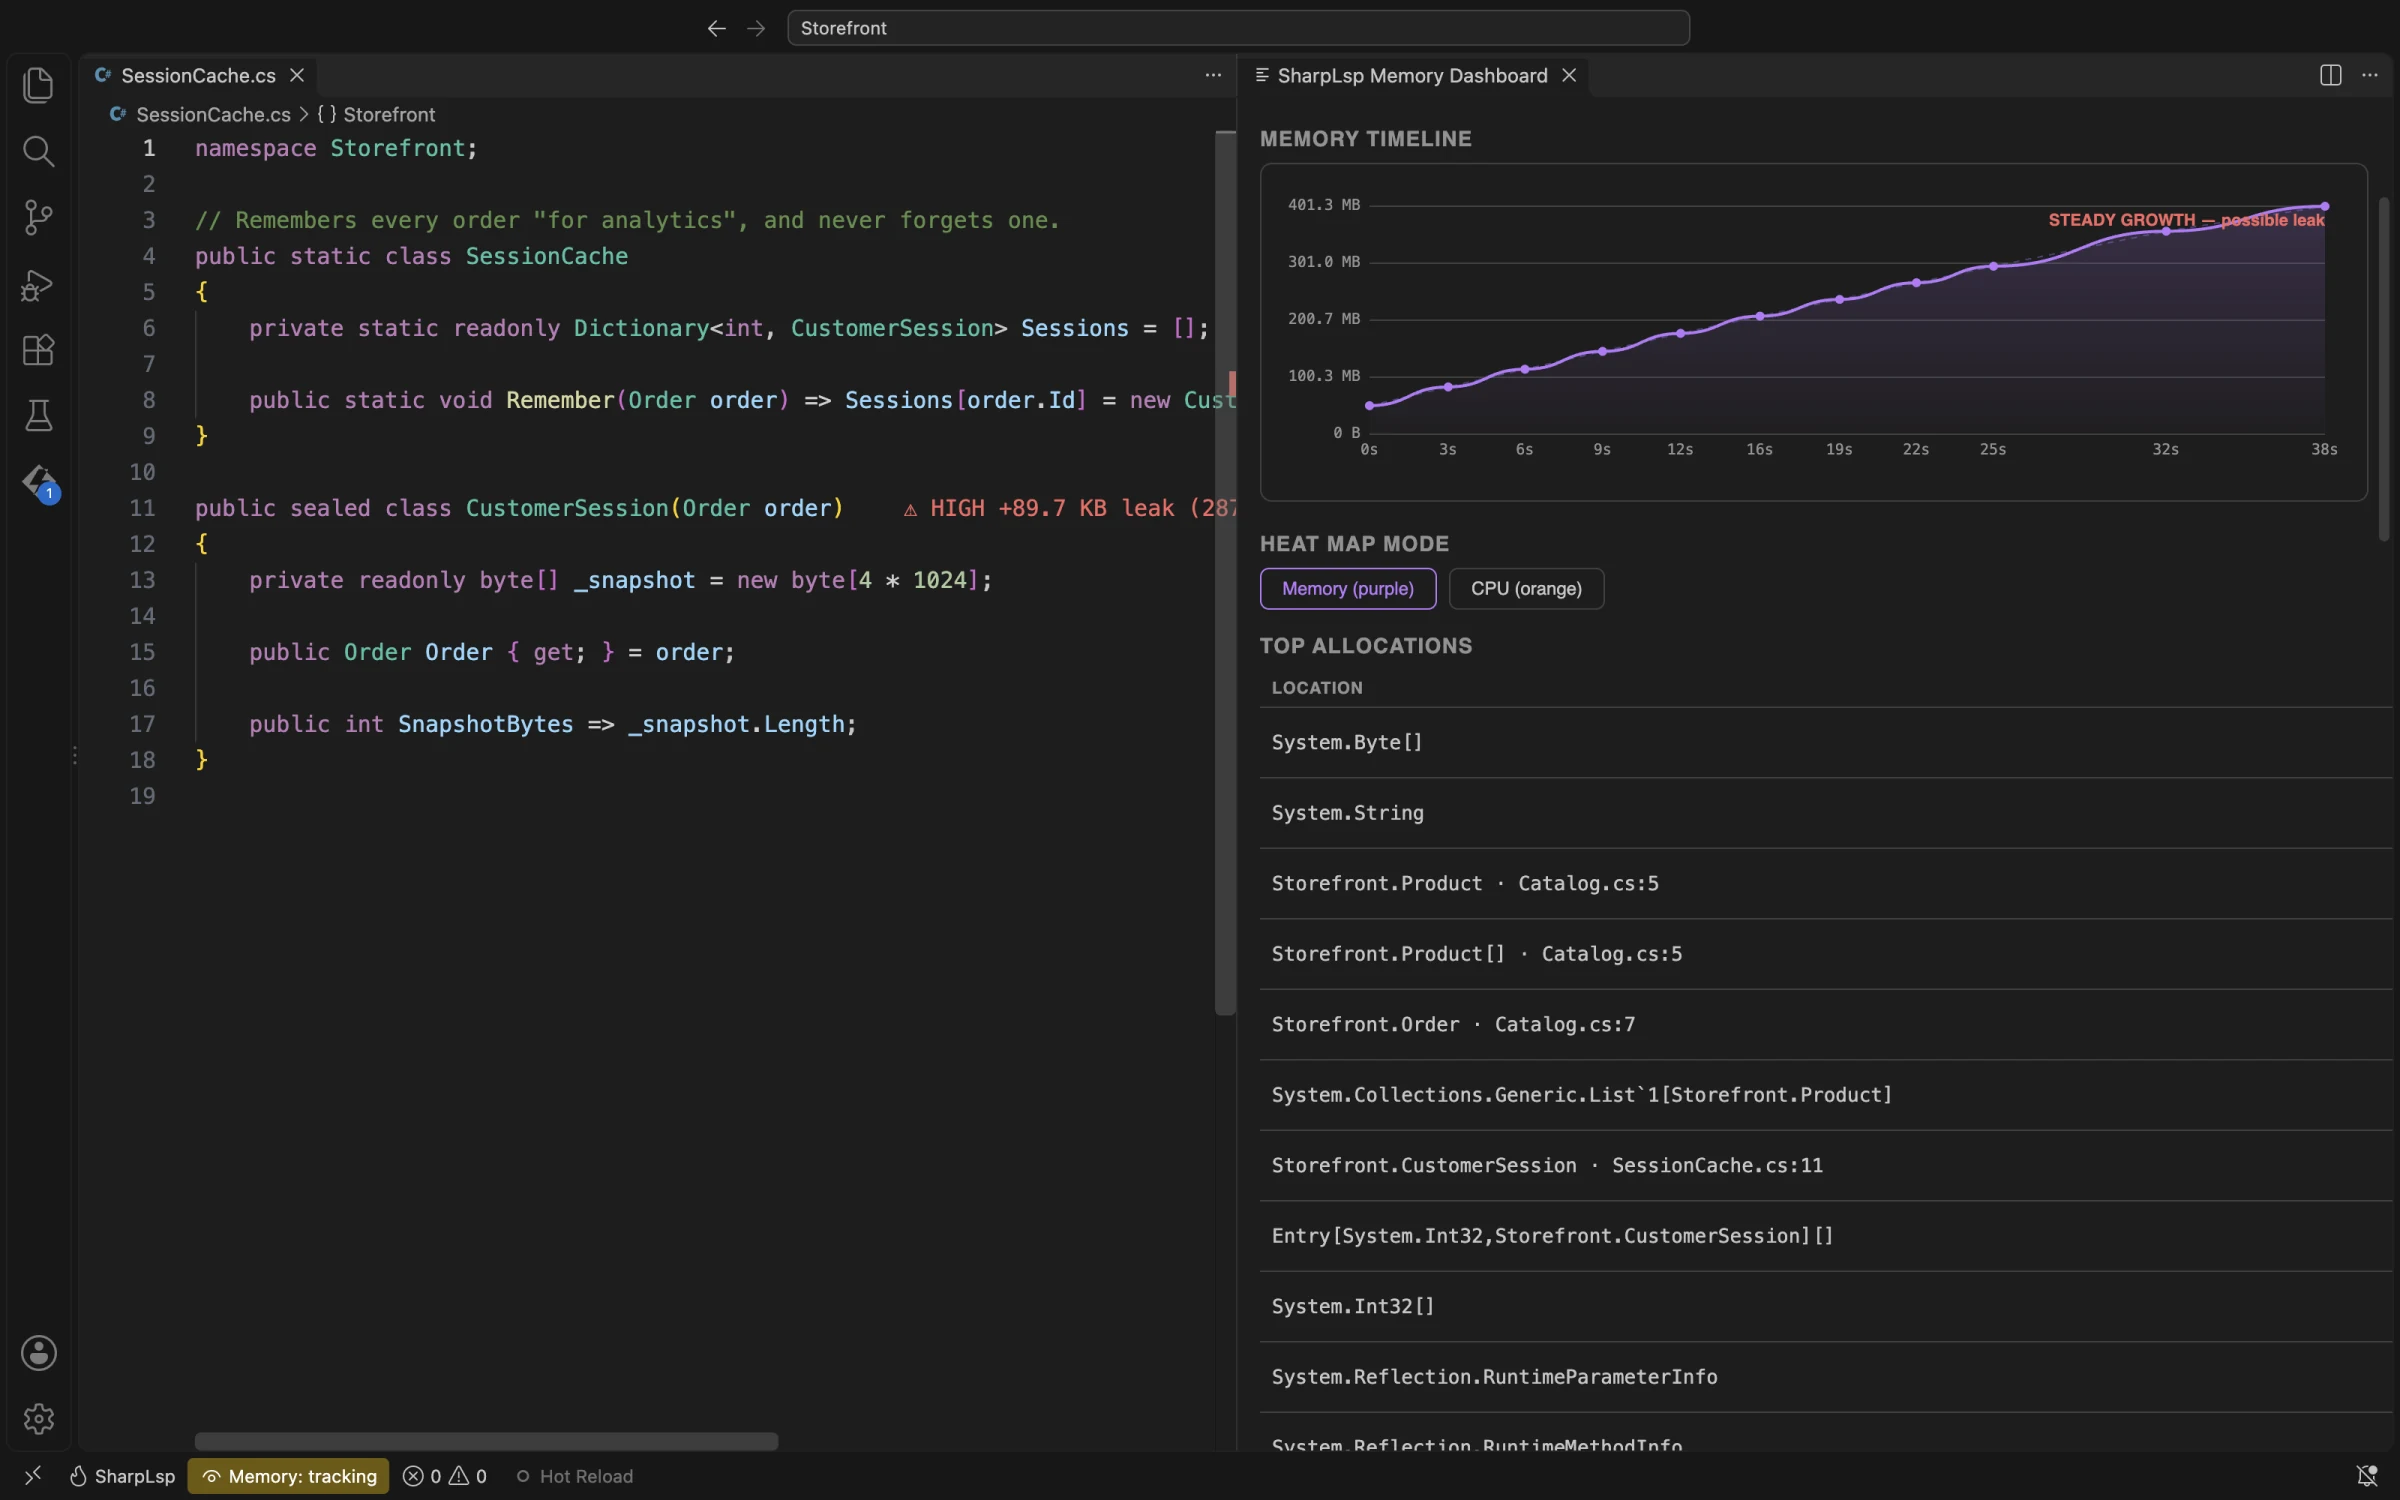Close the SharpLsp Memory Dashboard tab
Screen dimensions: 2400x1500
1569,75
